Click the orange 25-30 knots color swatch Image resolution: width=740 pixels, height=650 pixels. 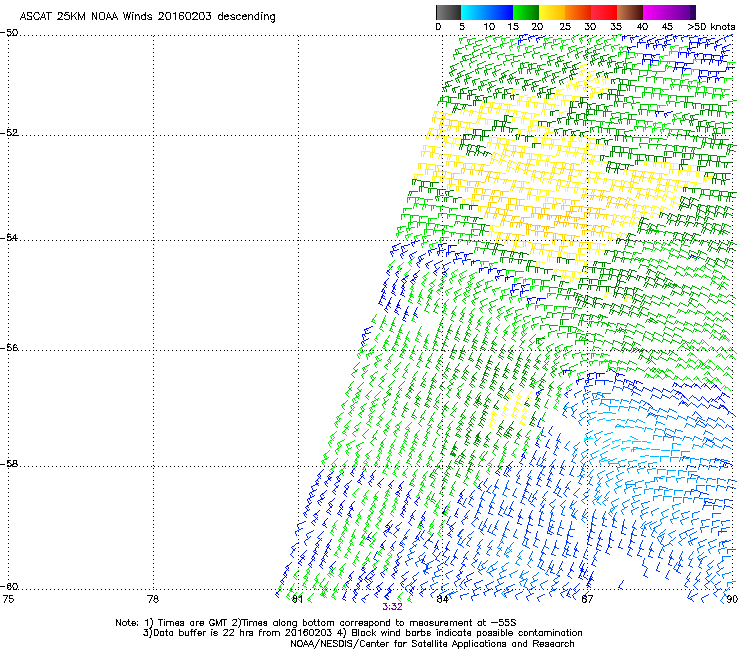(578, 12)
